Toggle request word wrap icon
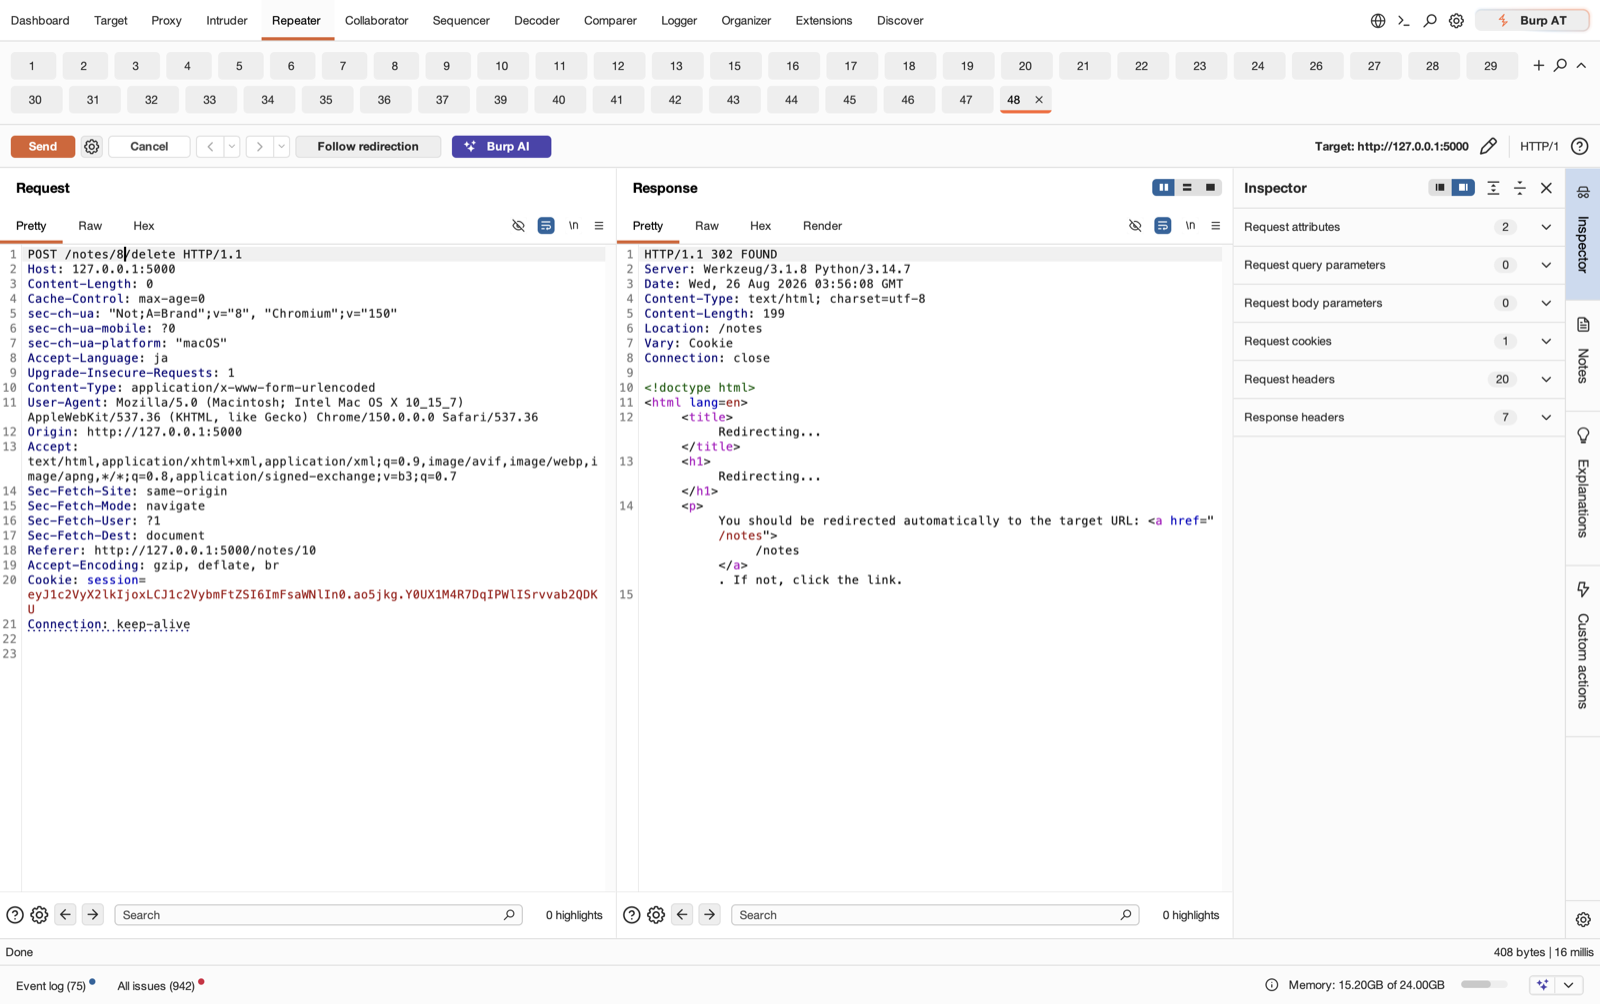1600x1004 pixels. (x=546, y=226)
